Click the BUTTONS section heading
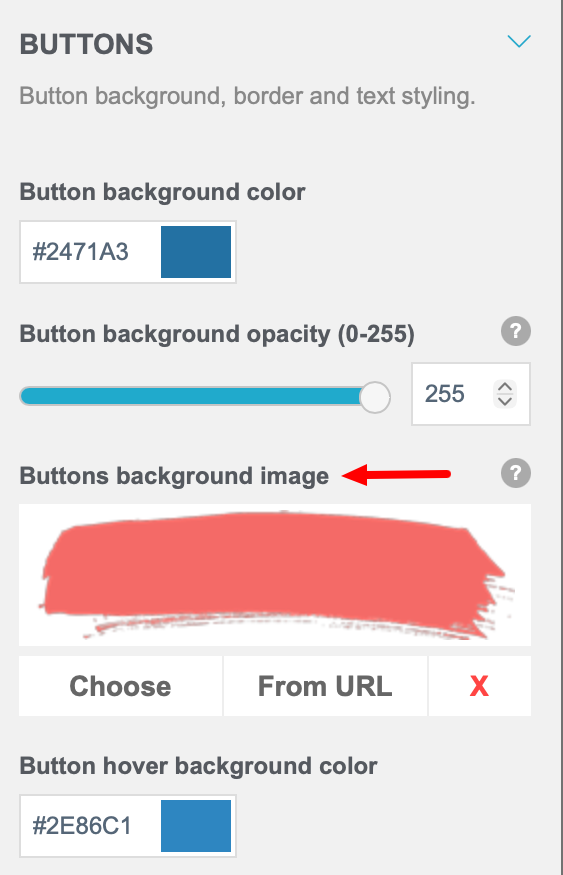Screen dimensions: 563x875 (x=86, y=45)
